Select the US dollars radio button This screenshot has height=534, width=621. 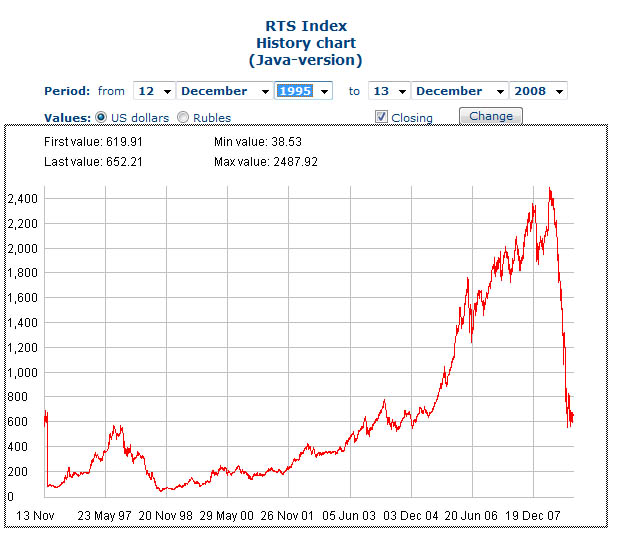pyautogui.click(x=101, y=117)
